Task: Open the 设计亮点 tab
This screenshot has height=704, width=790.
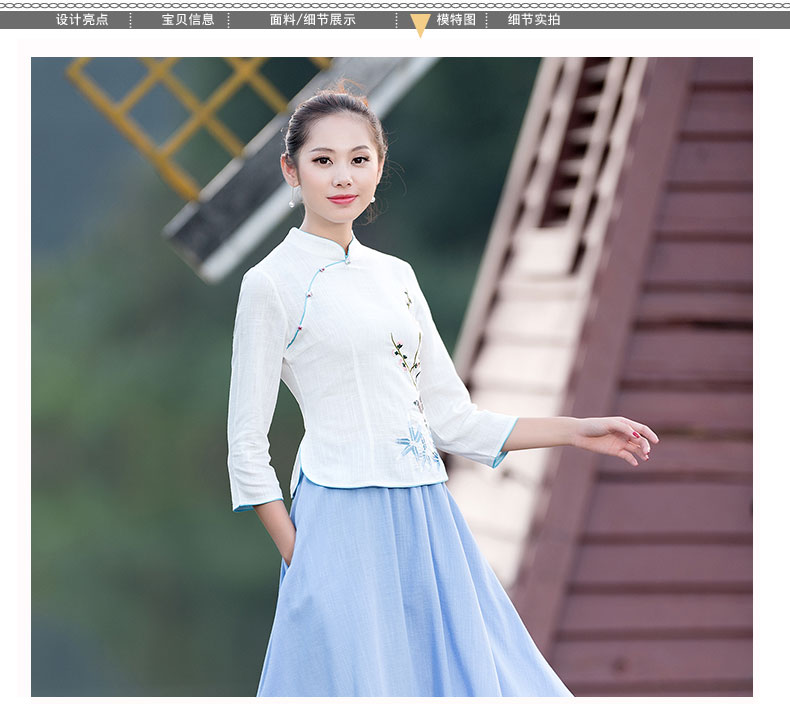Action: (82, 20)
